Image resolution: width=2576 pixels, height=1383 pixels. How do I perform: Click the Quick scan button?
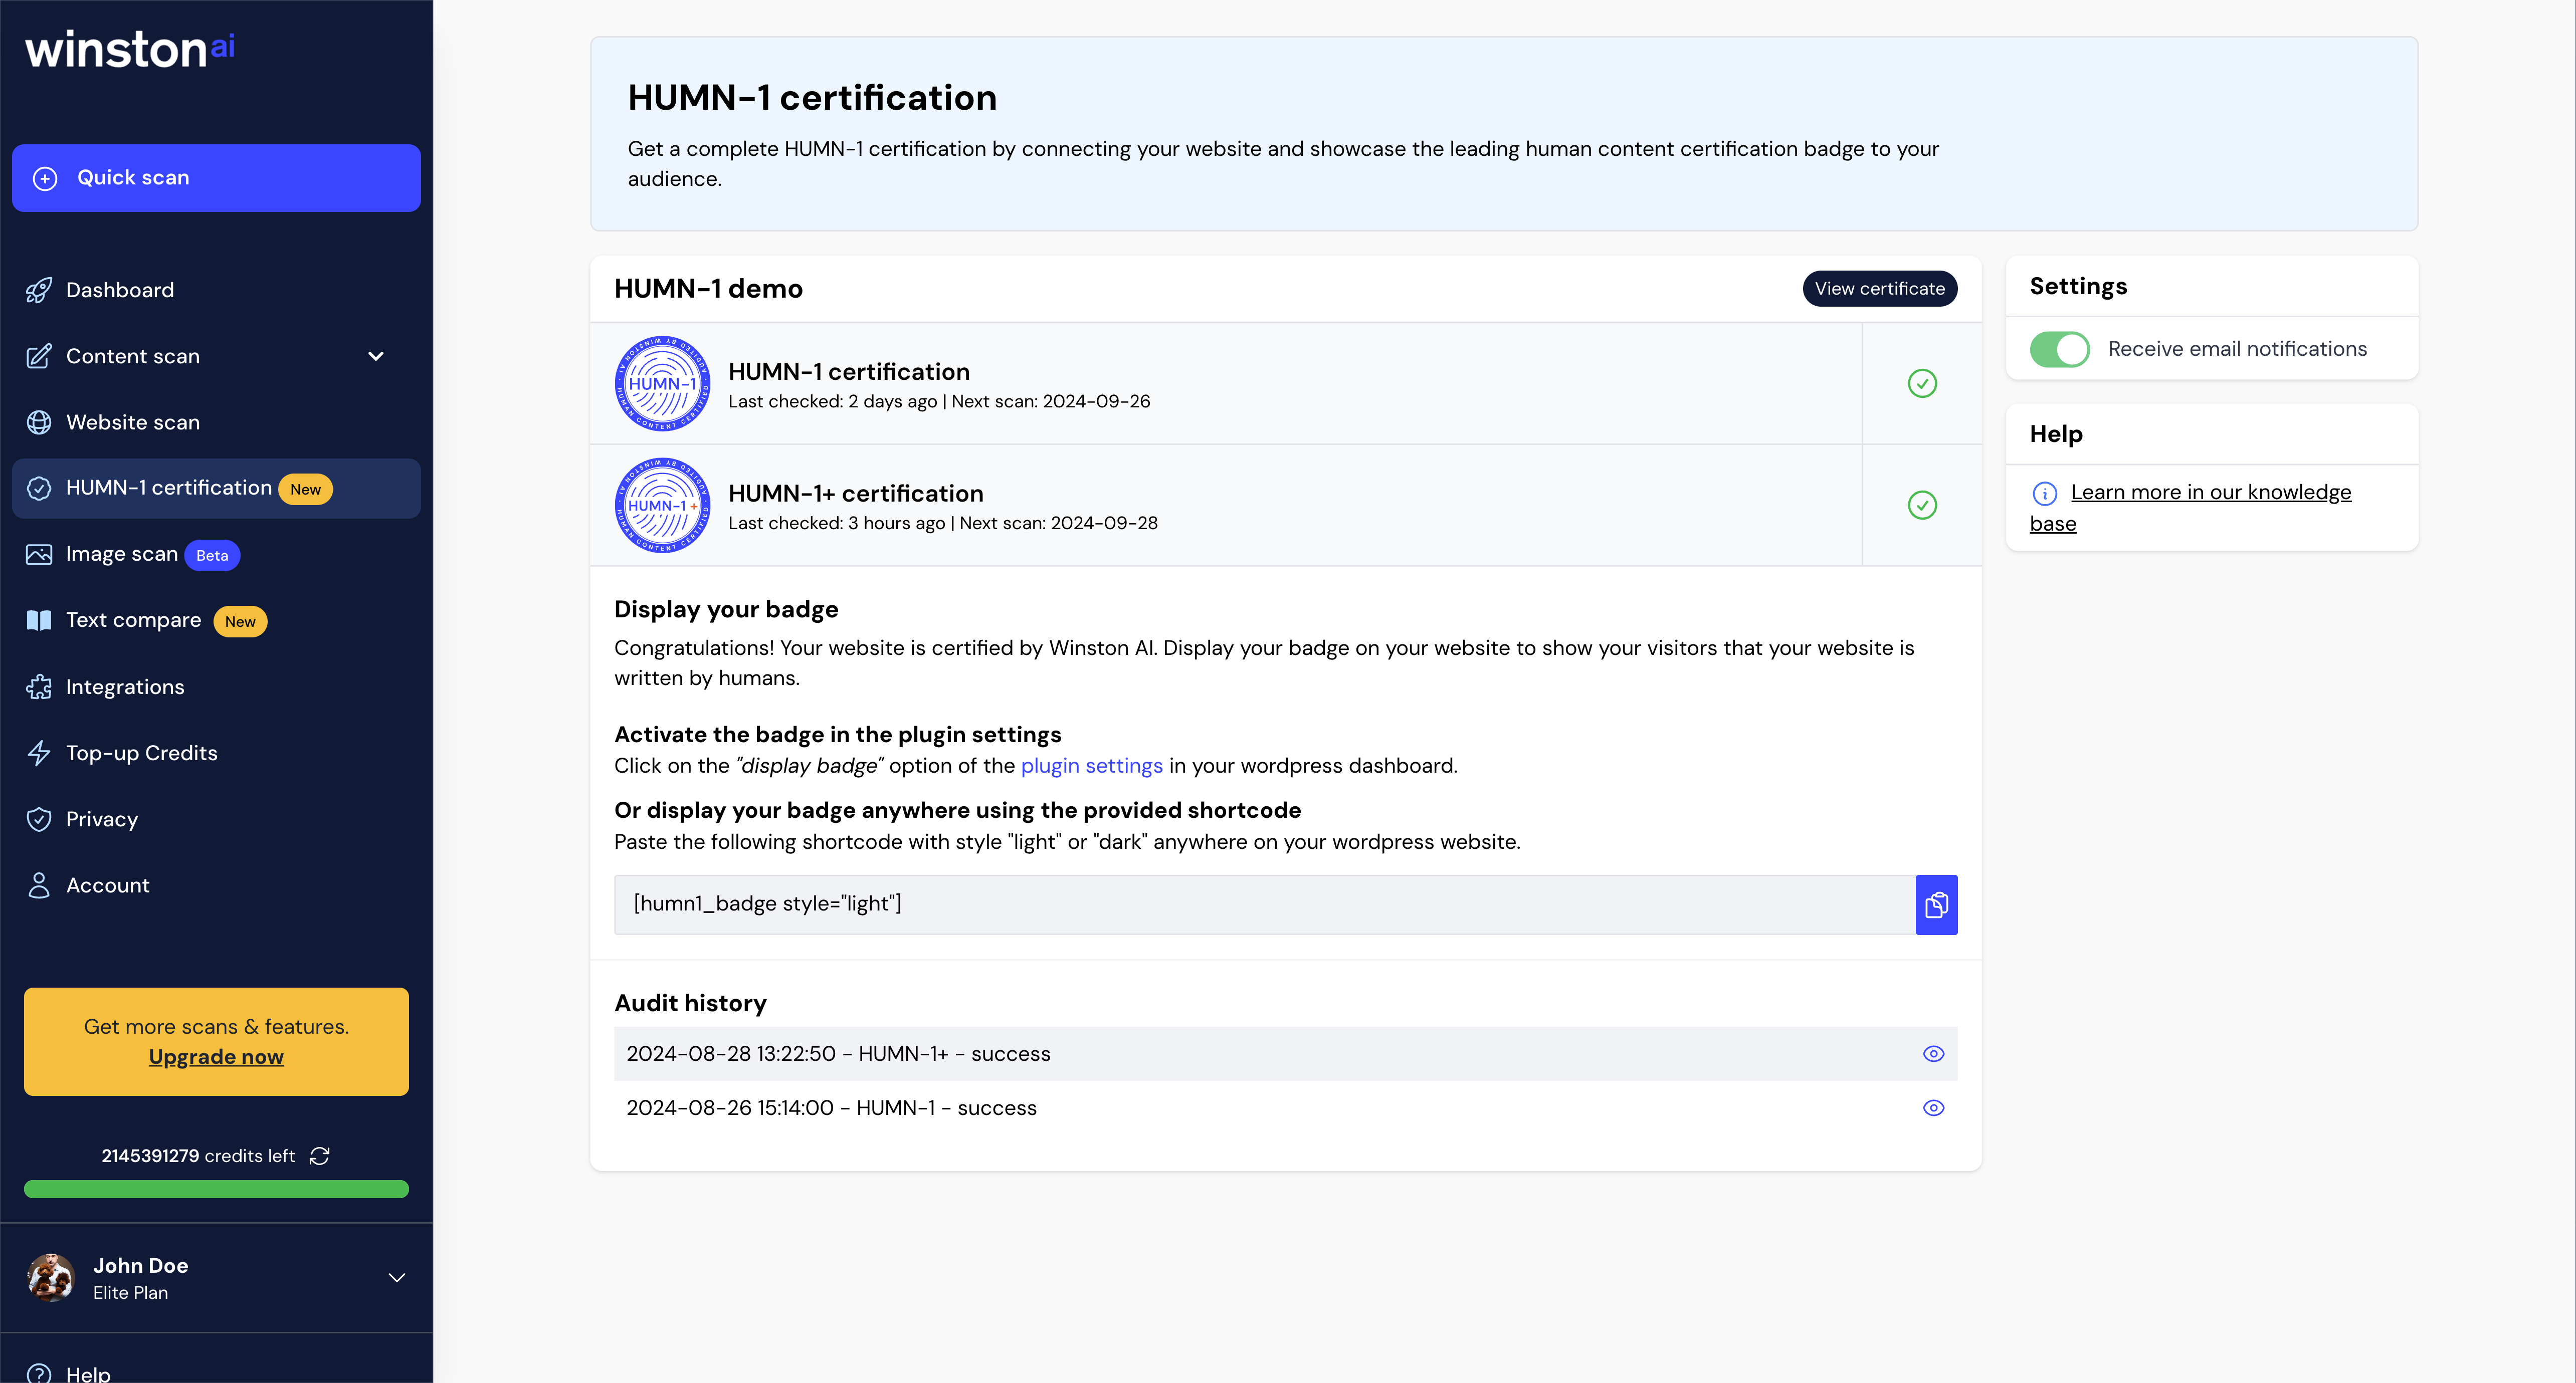click(216, 178)
